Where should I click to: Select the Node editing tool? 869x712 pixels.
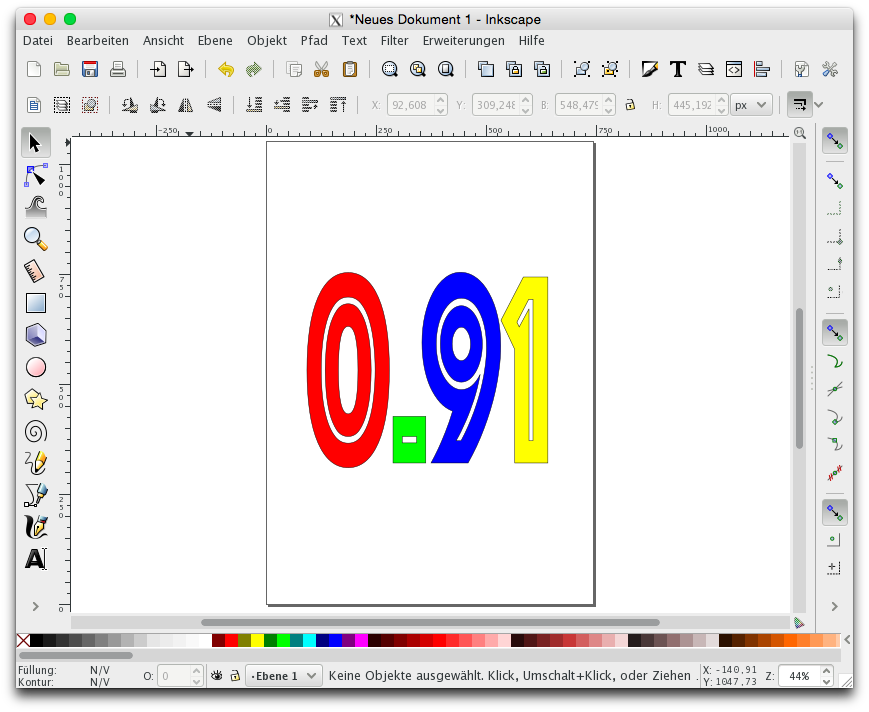[36, 175]
